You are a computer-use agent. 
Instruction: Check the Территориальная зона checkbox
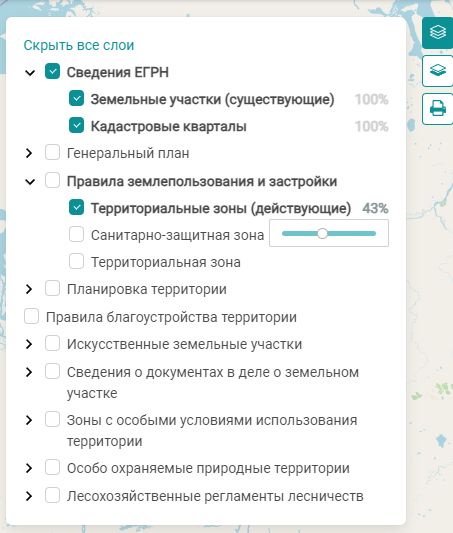point(76,261)
